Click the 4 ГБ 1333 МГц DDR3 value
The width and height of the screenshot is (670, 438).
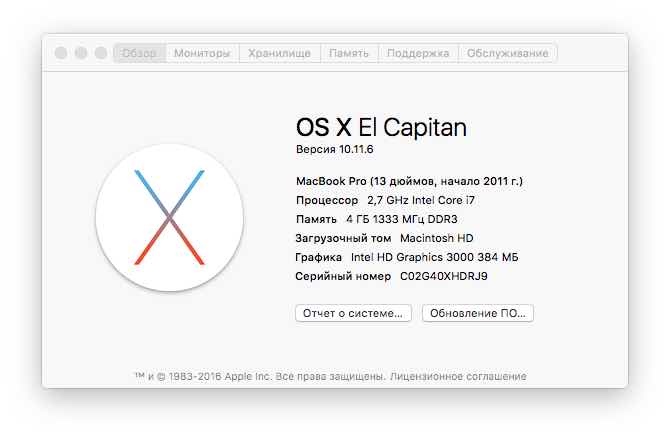click(402, 220)
